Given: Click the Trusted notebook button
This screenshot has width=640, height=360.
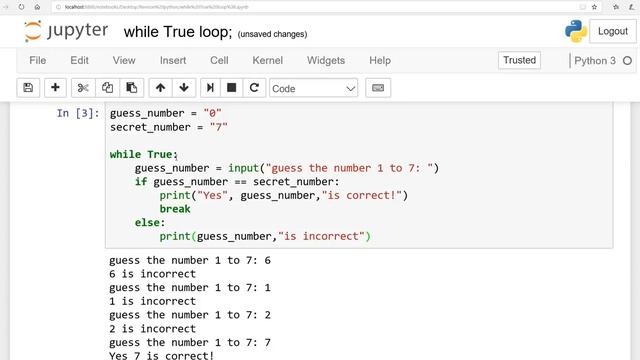Looking at the screenshot, I should click(519, 60).
